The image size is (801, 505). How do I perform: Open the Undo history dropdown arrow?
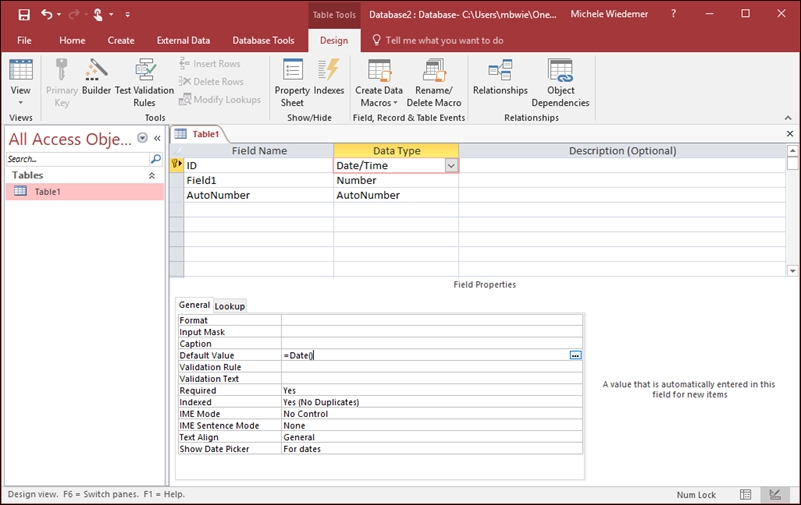(x=59, y=15)
